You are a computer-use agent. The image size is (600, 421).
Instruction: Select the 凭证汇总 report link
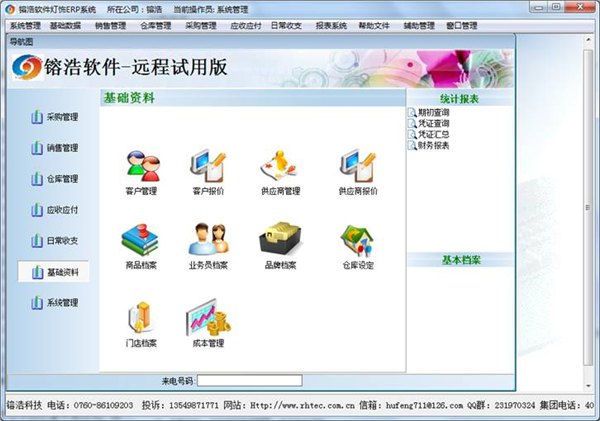click(434, 134)
